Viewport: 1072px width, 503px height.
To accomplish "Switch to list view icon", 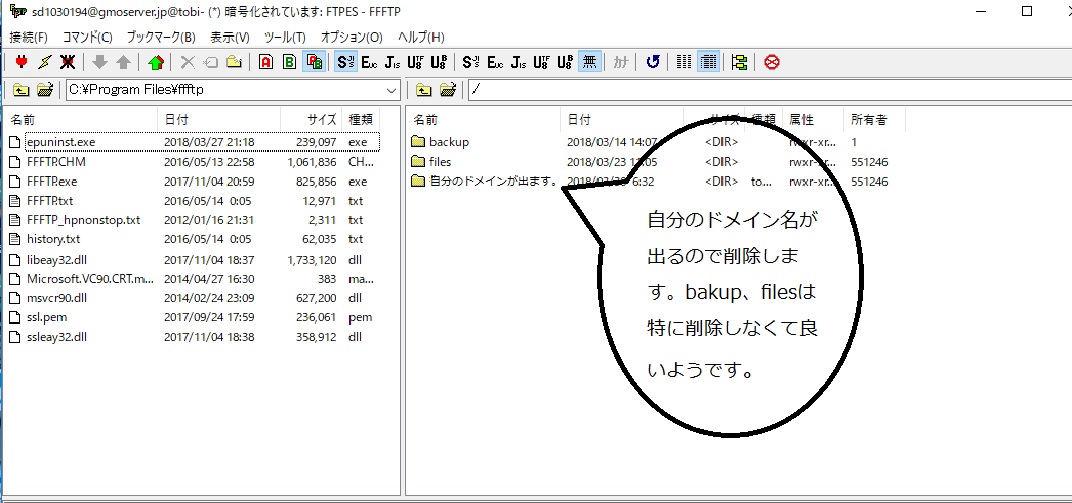I will [x=684, y=62].
